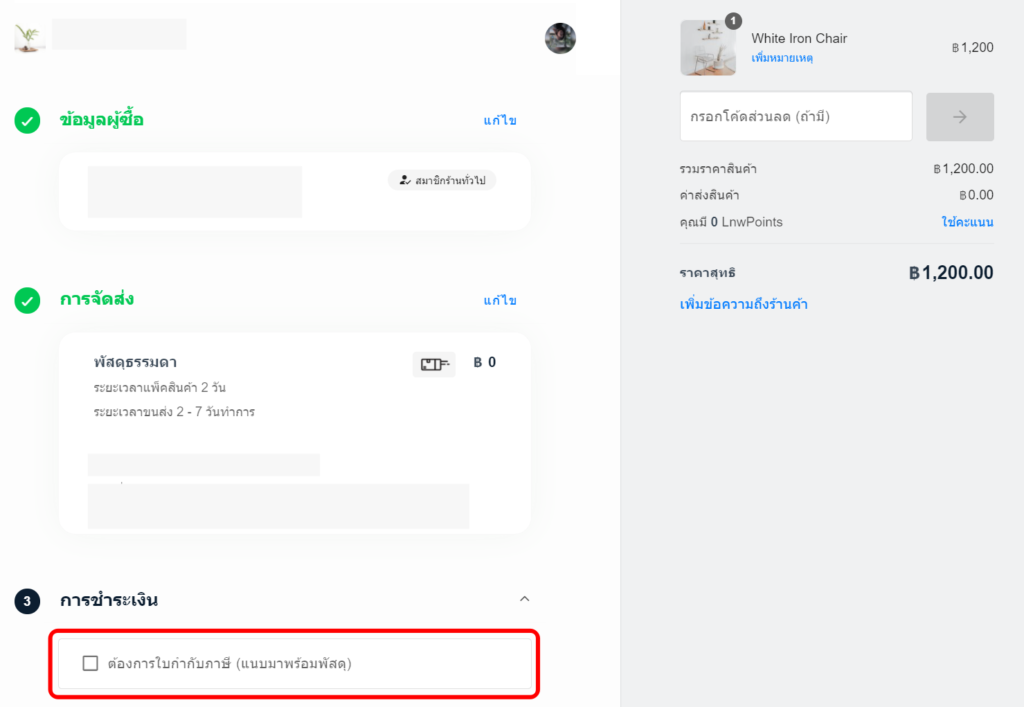Click the step 3 number circle
The height and width of the screenshot is (707, 1024).
click(x=27, y=601)
